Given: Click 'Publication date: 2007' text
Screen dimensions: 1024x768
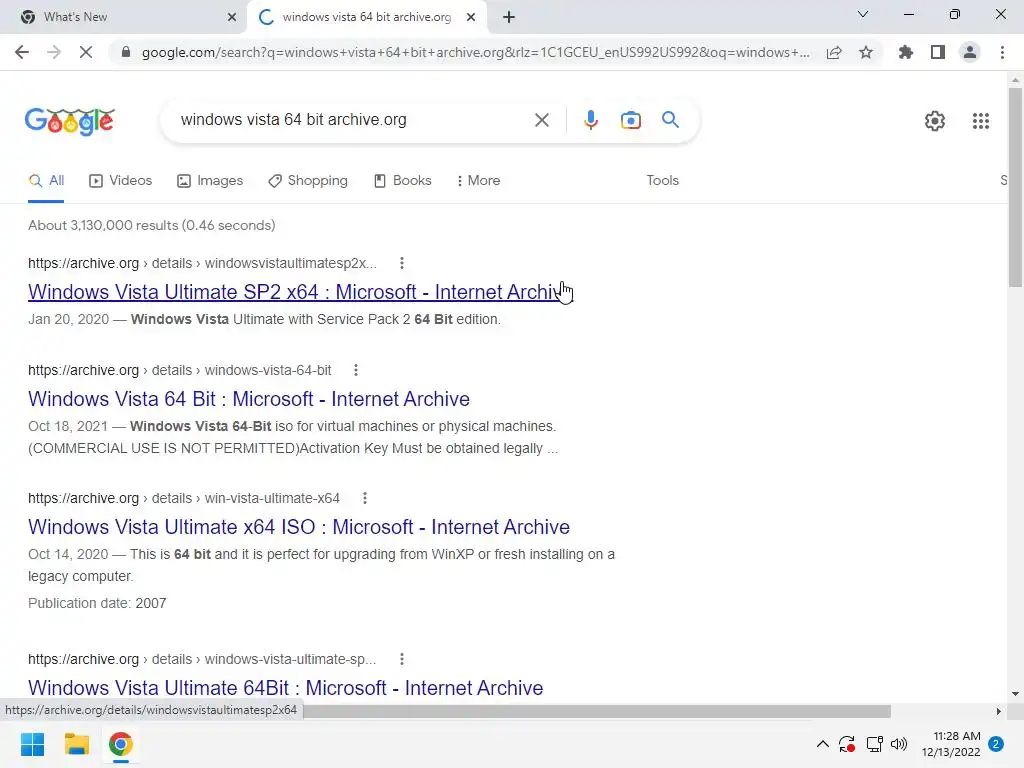Looking at the screenshot, I should [x=97, y=603].
